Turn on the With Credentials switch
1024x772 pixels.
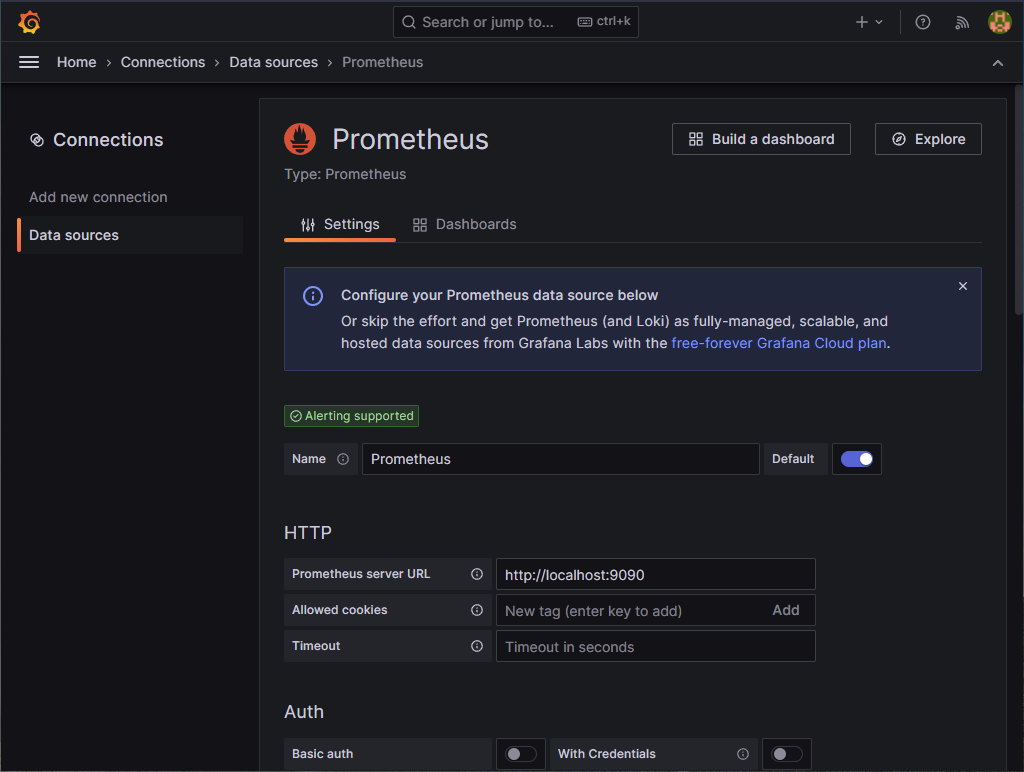coord(786,754)
